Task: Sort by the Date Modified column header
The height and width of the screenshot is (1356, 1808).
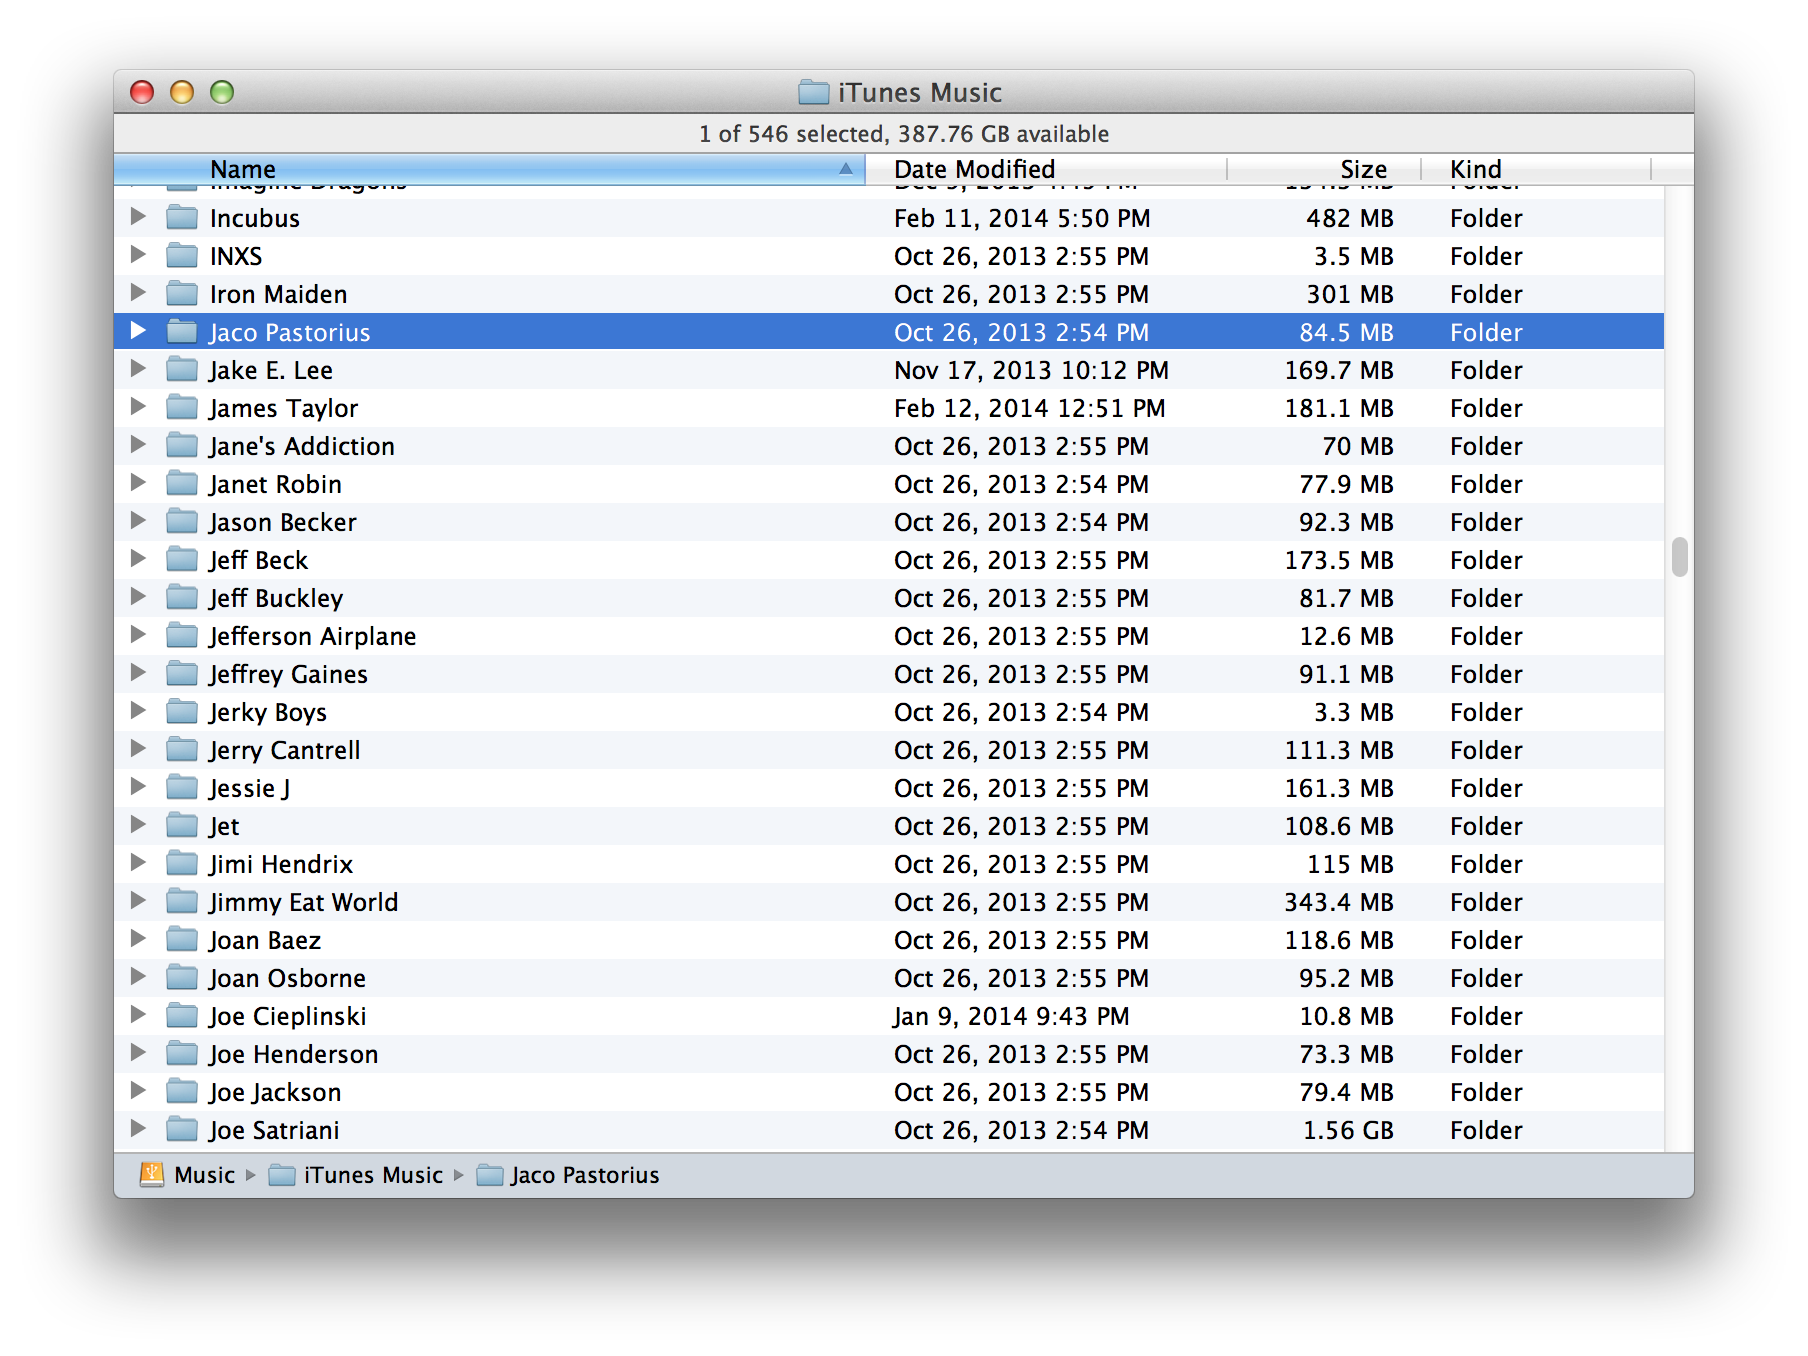Action: (x=1046, y=169)
